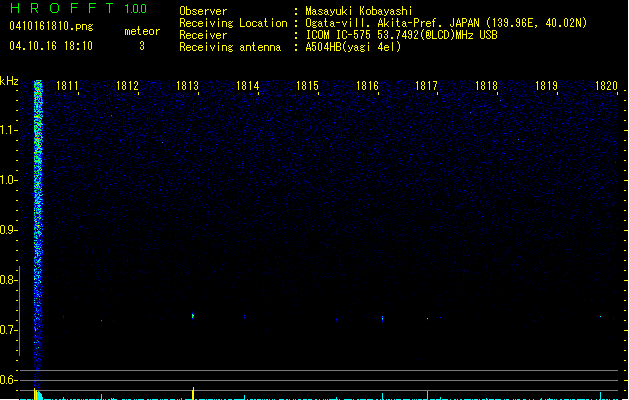This screenshot has height=400, width=629.
Task: Click the meteor count label
Action: pos(142,31)
